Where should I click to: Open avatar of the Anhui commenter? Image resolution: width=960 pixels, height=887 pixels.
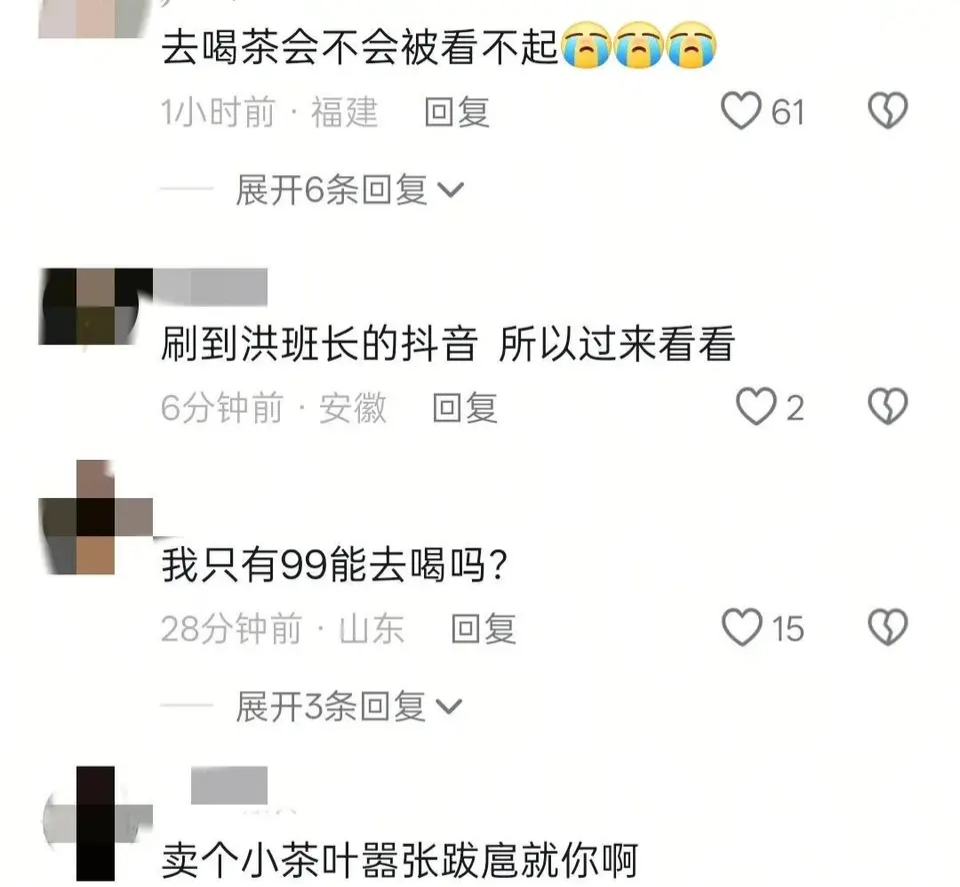pos(95,306)
